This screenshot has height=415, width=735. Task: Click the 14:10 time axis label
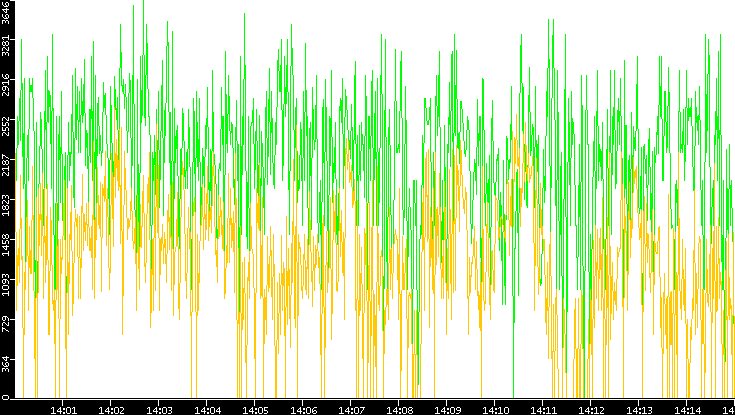495,410
